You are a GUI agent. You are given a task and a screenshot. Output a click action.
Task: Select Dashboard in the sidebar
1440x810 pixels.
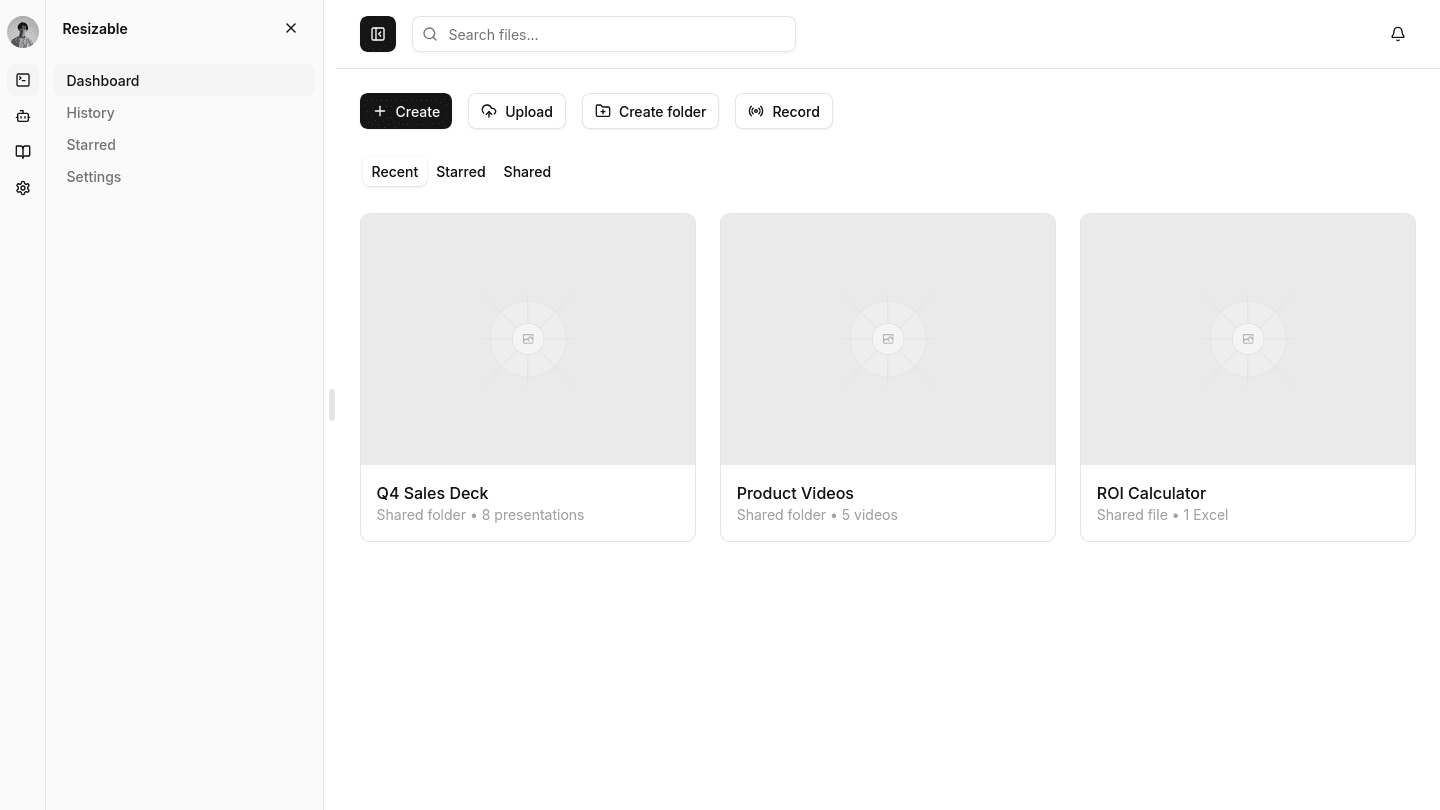(184, 80)
